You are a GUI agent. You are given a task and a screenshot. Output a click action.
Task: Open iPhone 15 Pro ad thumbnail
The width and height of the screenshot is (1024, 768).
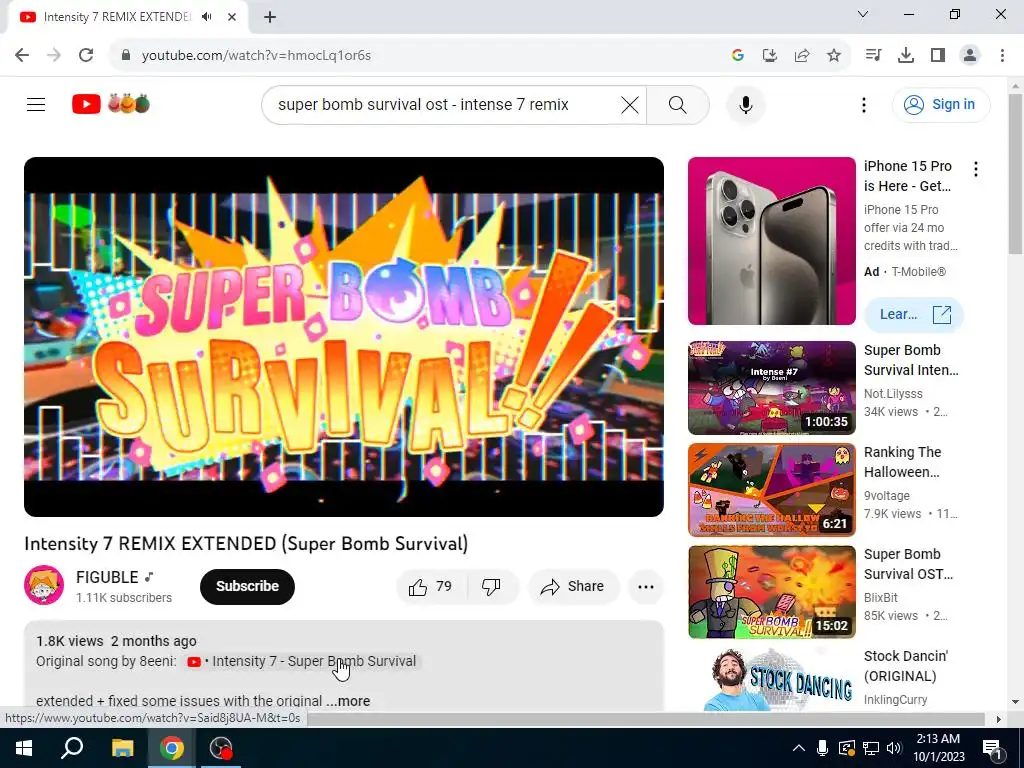click(x=771, y=240)
